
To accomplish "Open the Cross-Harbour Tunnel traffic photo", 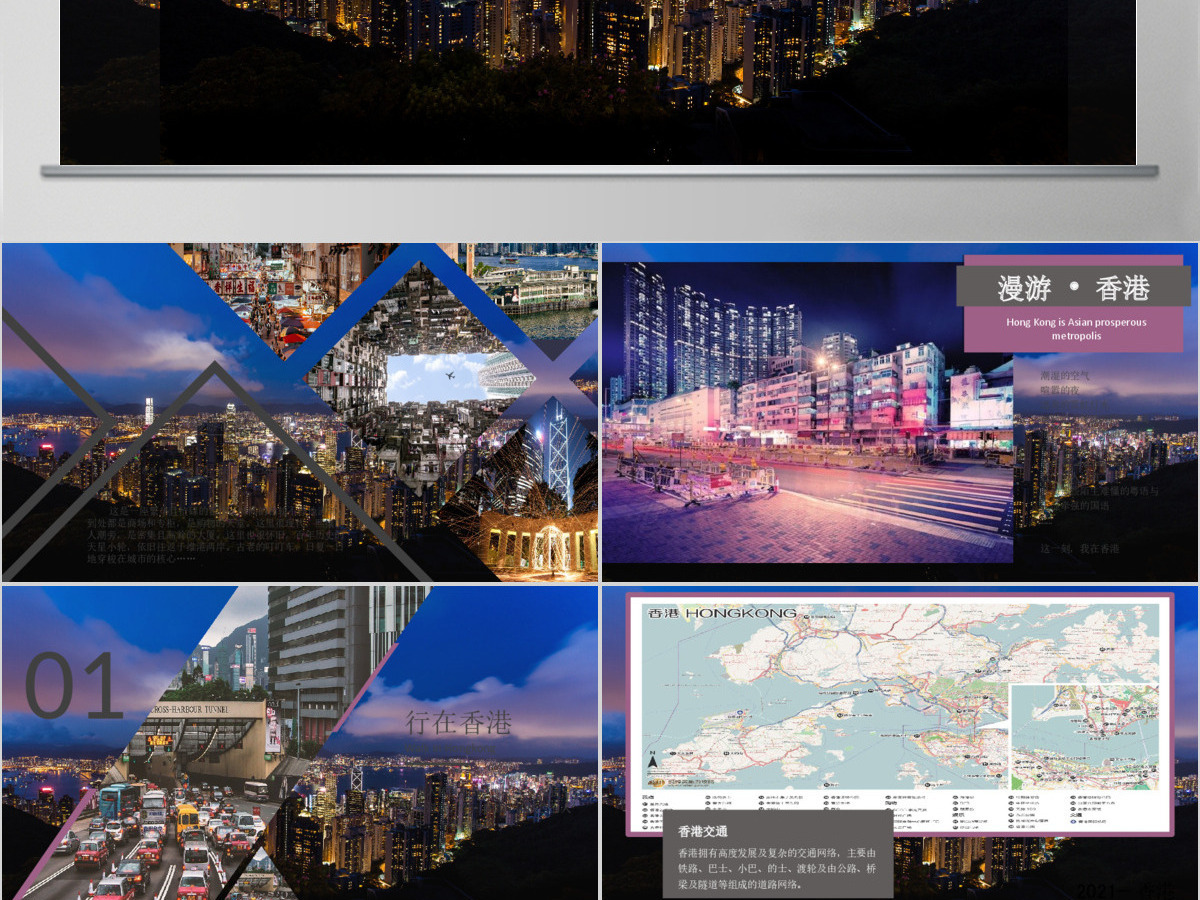I will [x=190, y=780].
